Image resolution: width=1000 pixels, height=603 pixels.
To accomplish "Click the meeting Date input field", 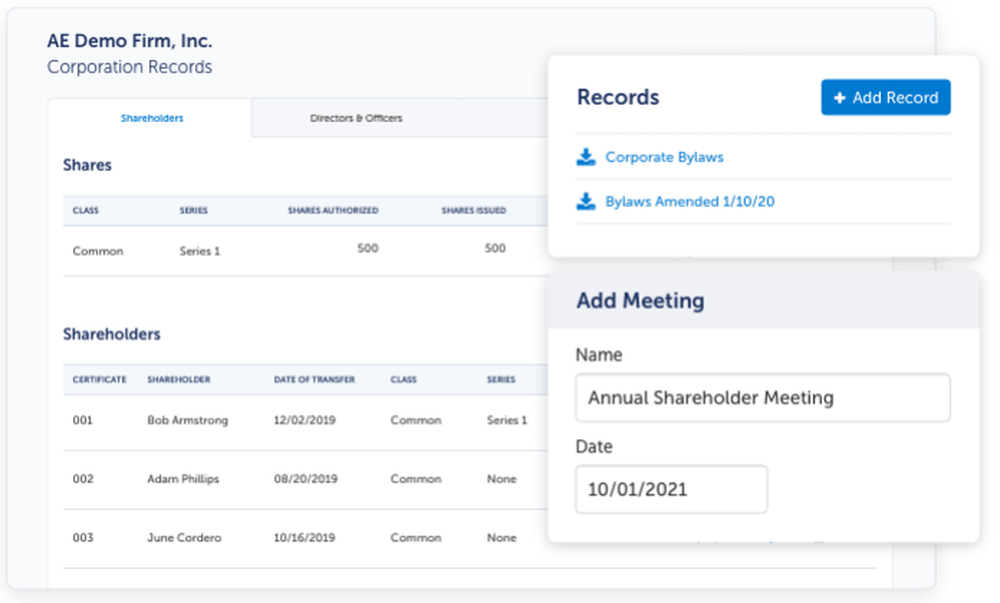I will click(x=672, y=490).
